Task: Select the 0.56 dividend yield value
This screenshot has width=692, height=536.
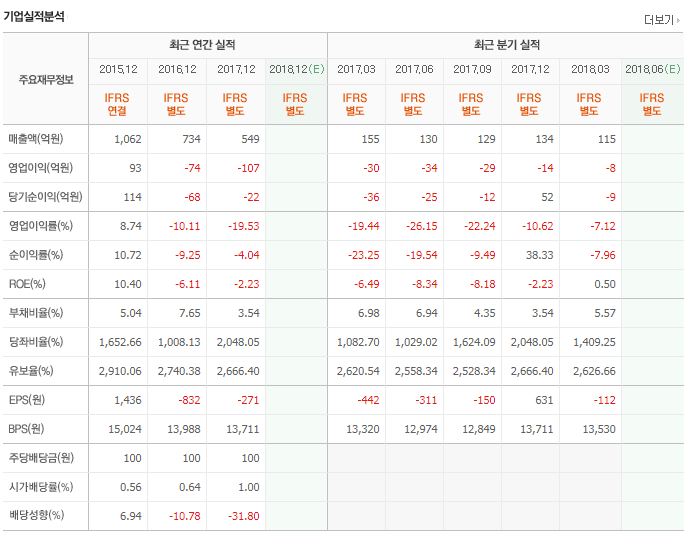Action: coord(131,487)
